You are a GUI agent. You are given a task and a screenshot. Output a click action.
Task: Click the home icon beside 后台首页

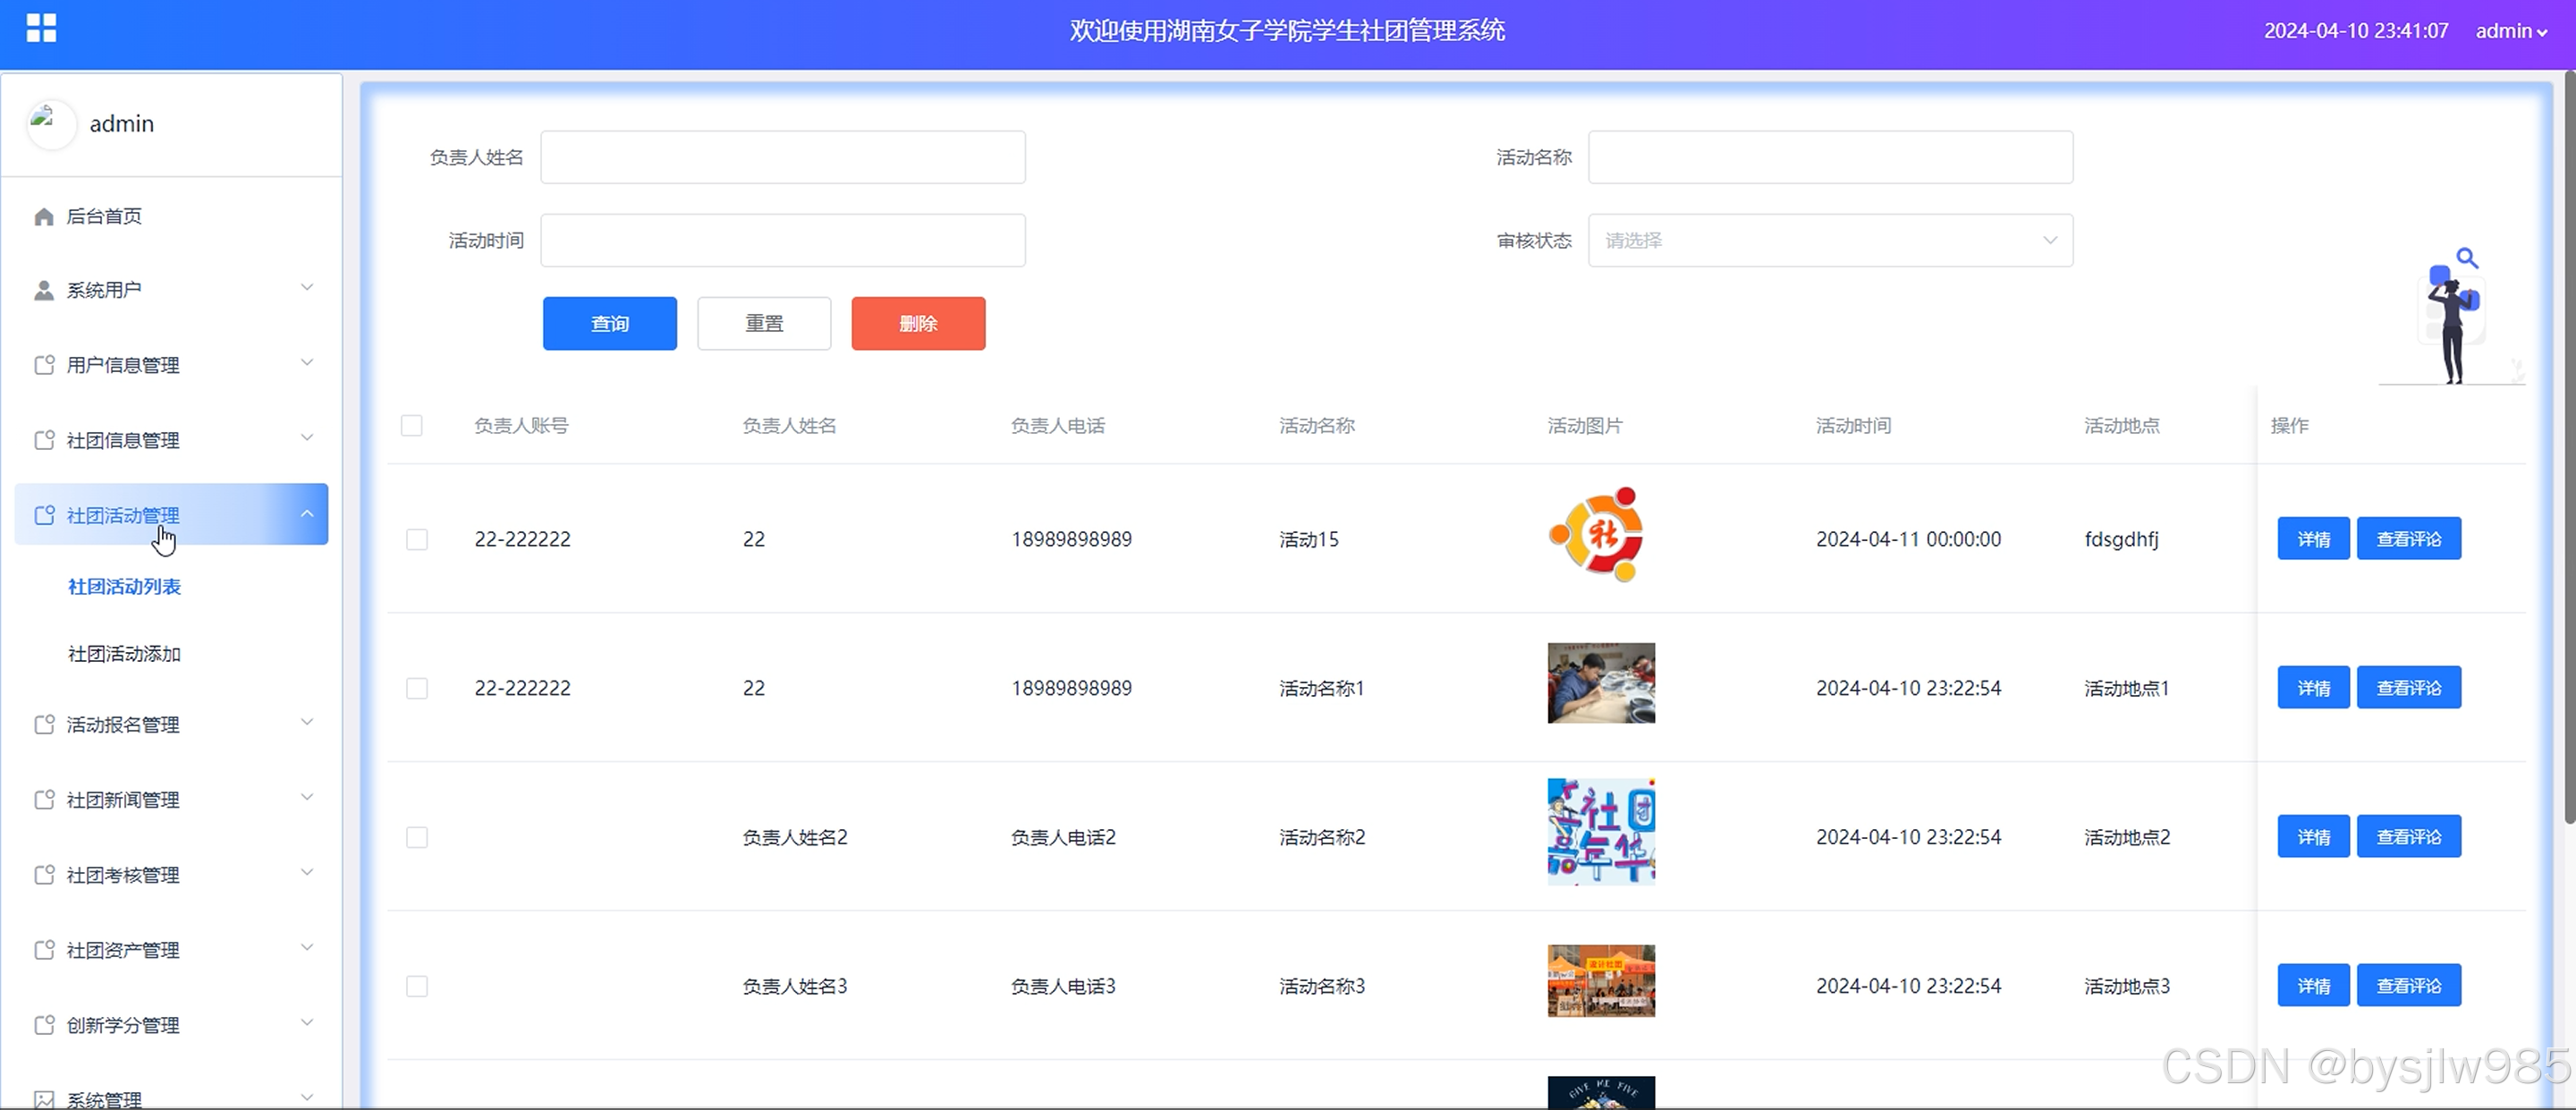[44, 216]
